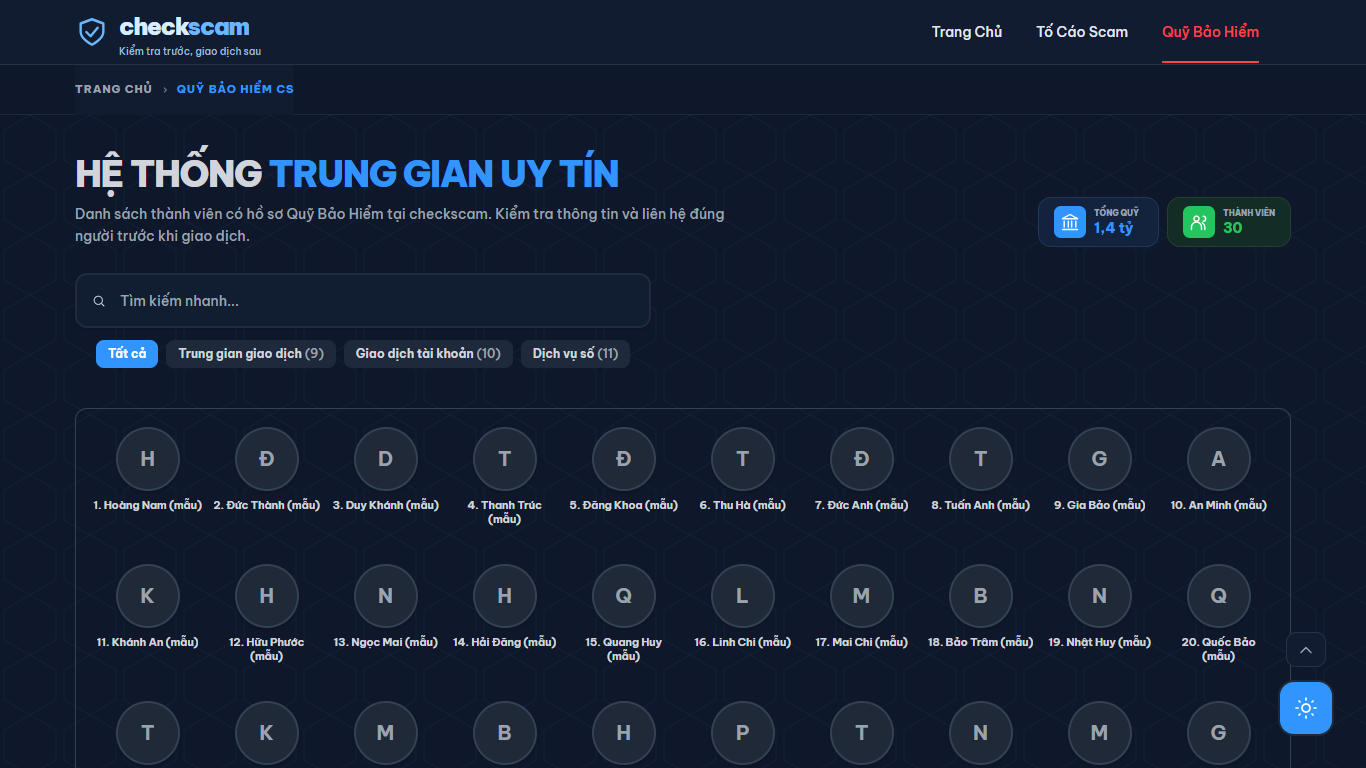Click name text '16. Linh Chi (mẫu)'
The image size is (1366, 768).
[x=742, y=642]
